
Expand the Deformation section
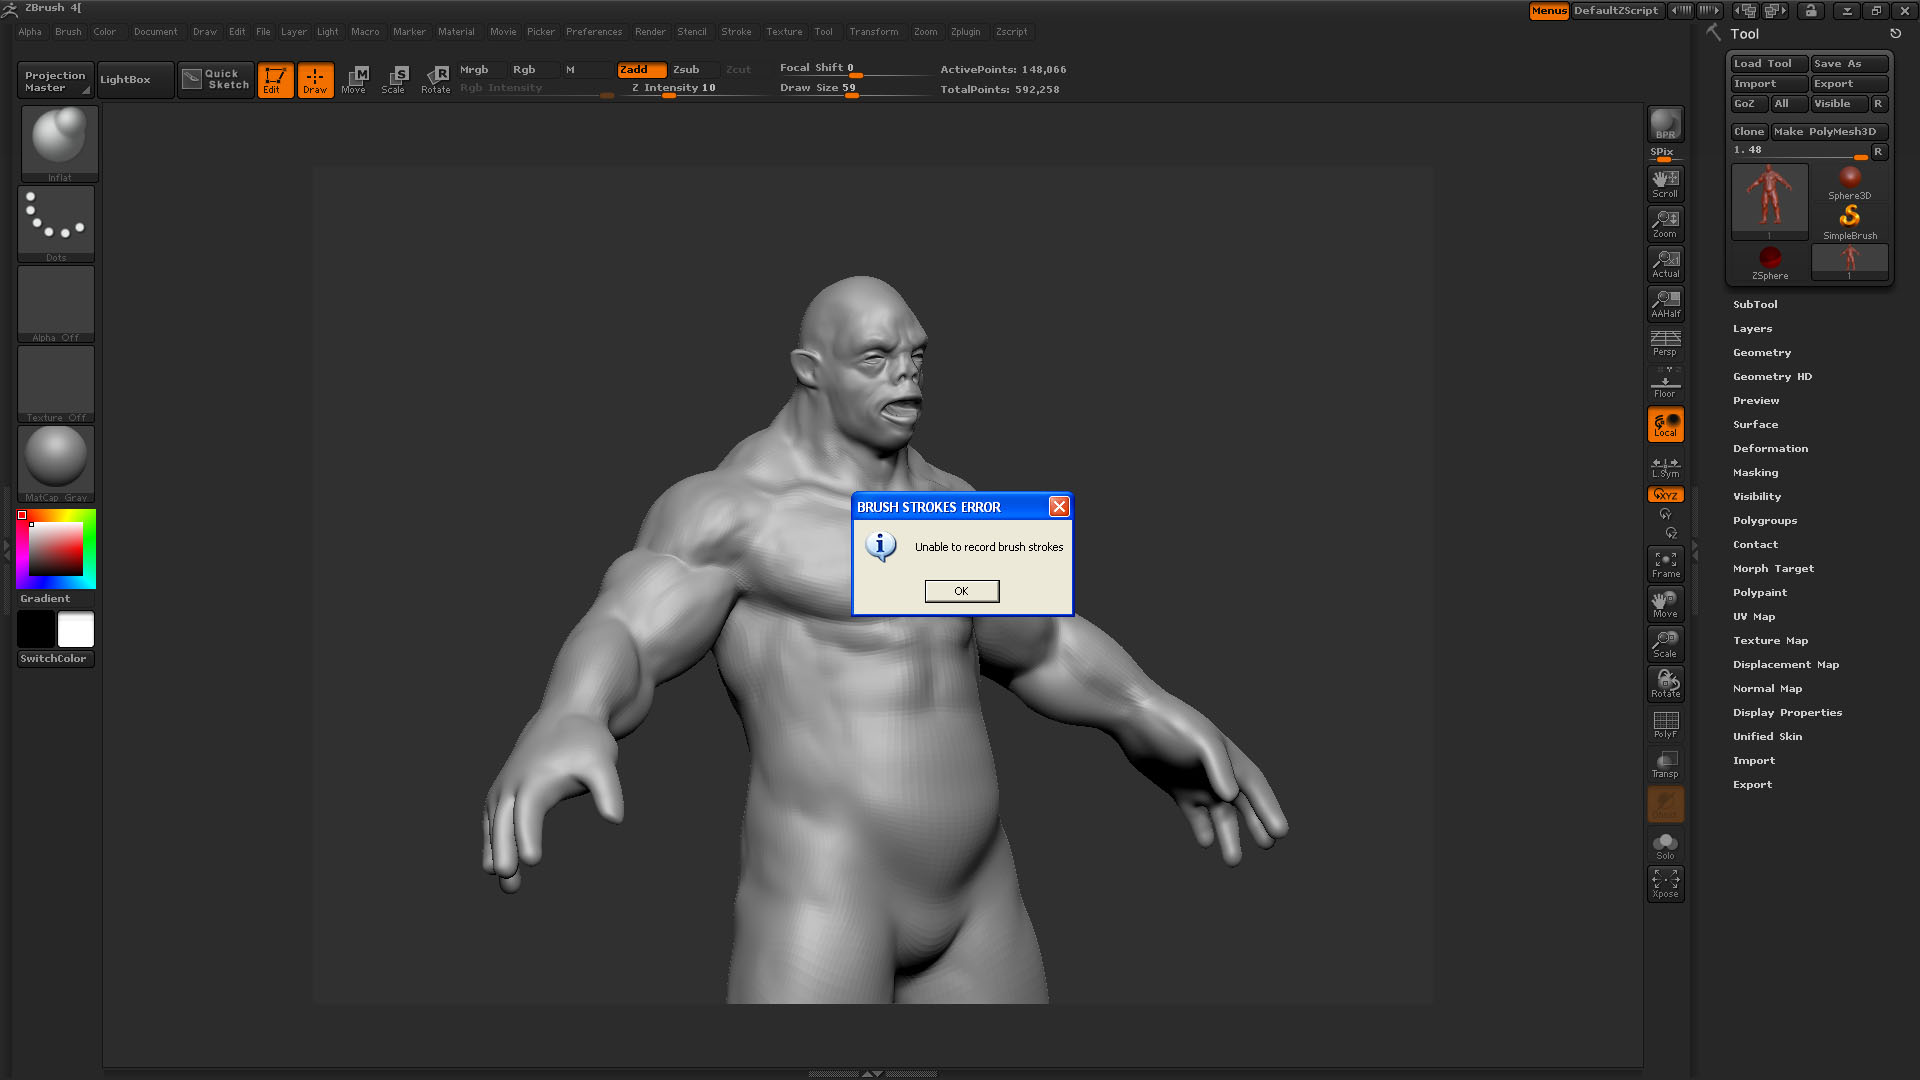pos(1770,448)
